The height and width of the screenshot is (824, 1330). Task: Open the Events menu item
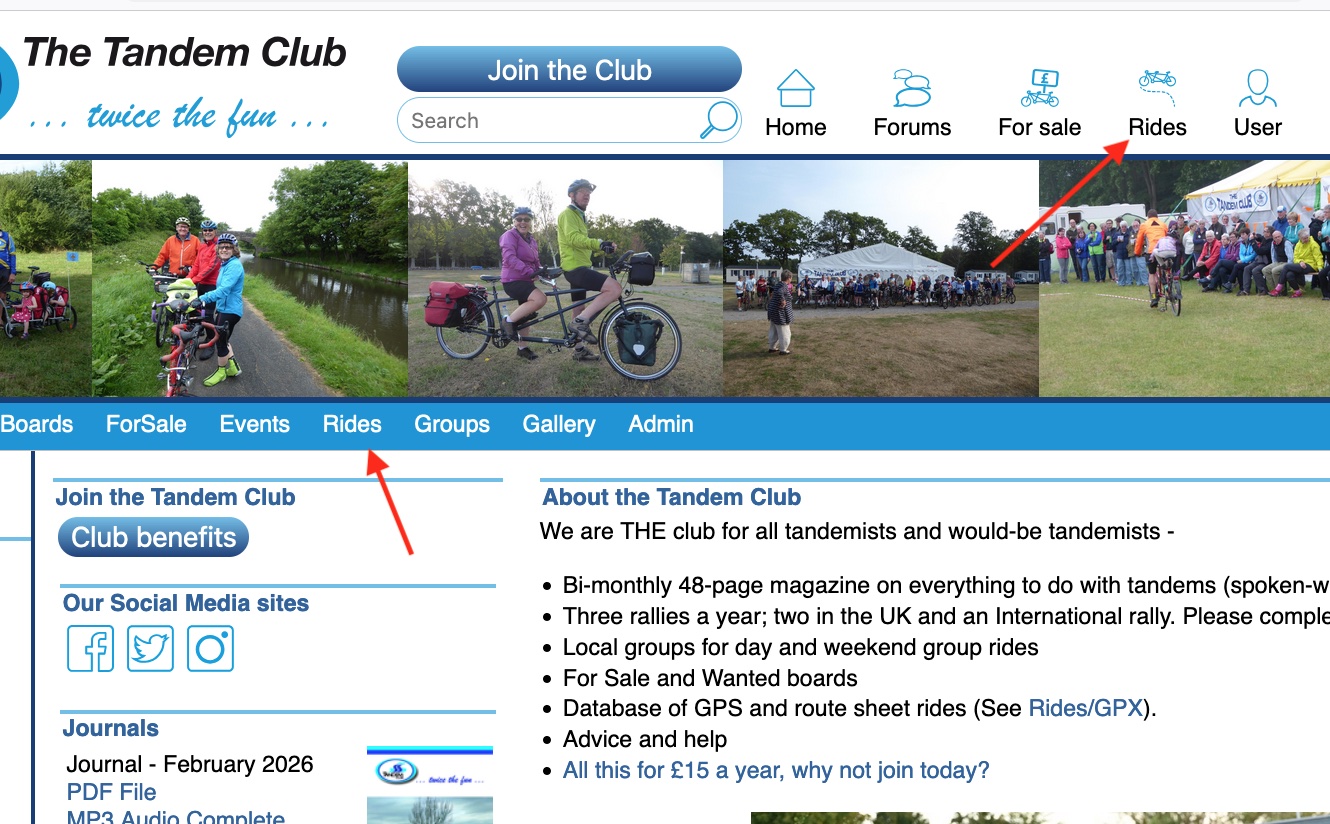coord(255,424)
